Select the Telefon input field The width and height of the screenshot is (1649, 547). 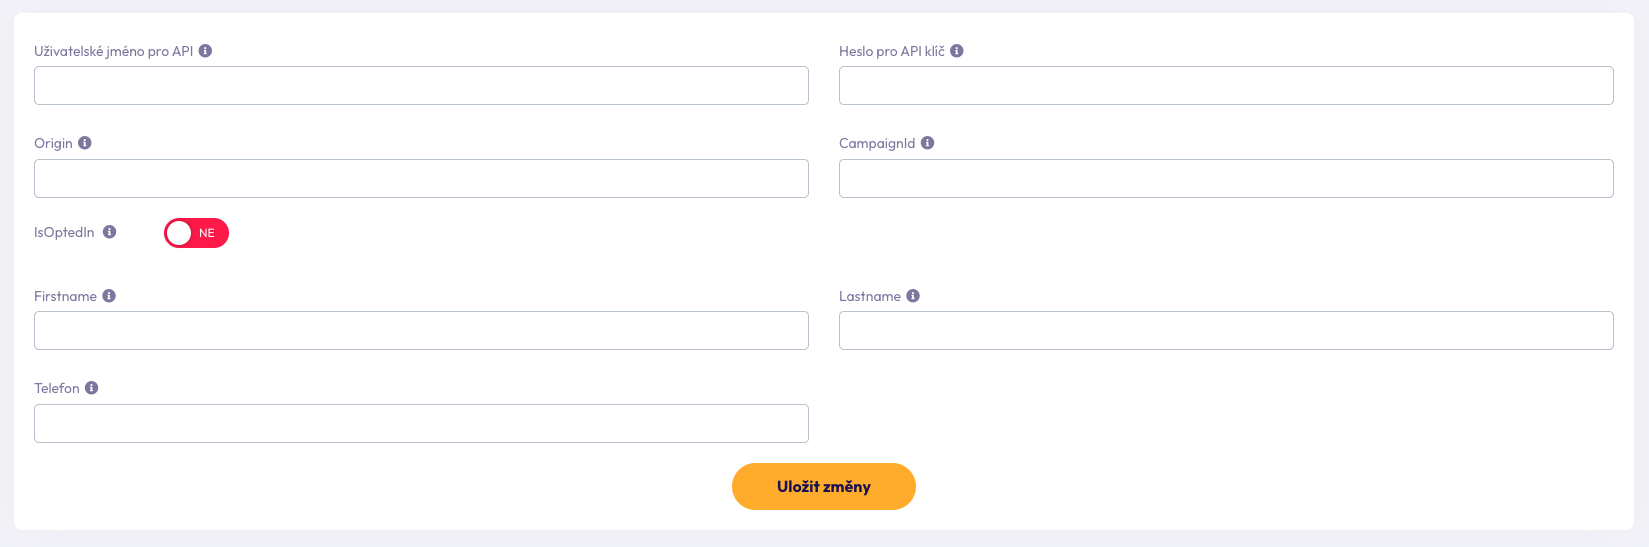pos(421,424)
